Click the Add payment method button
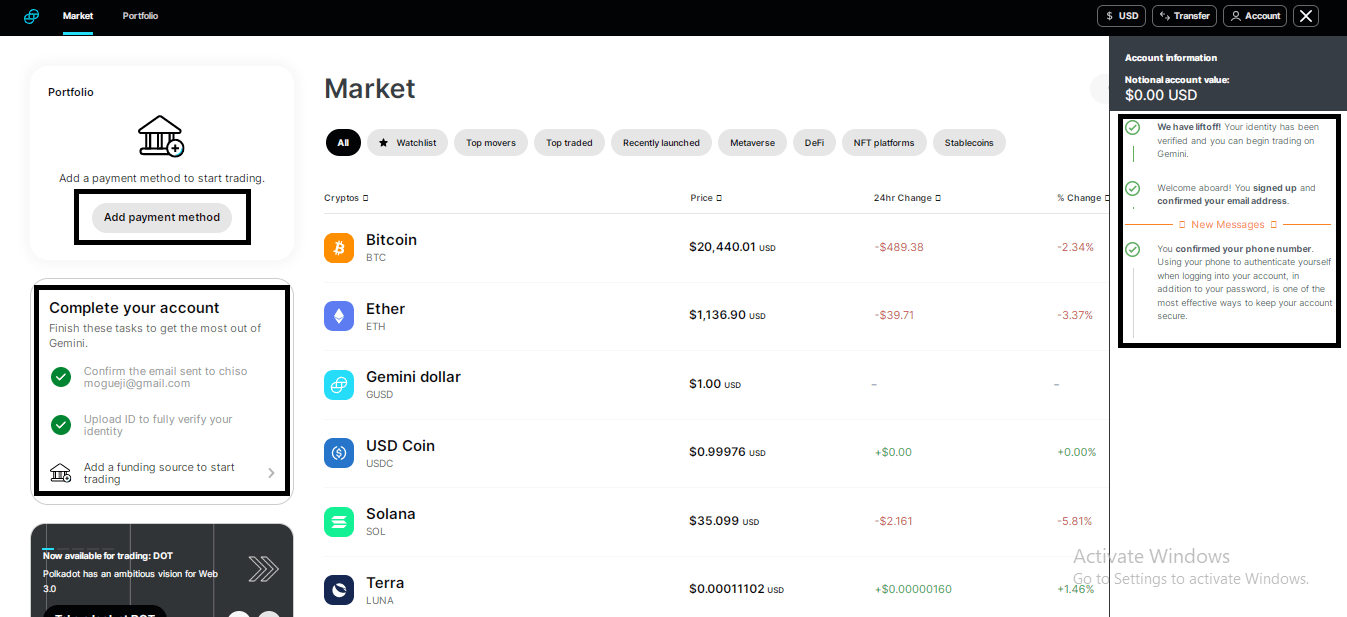Viewport: 1347px width, 617px height. [x=162, y=217]
